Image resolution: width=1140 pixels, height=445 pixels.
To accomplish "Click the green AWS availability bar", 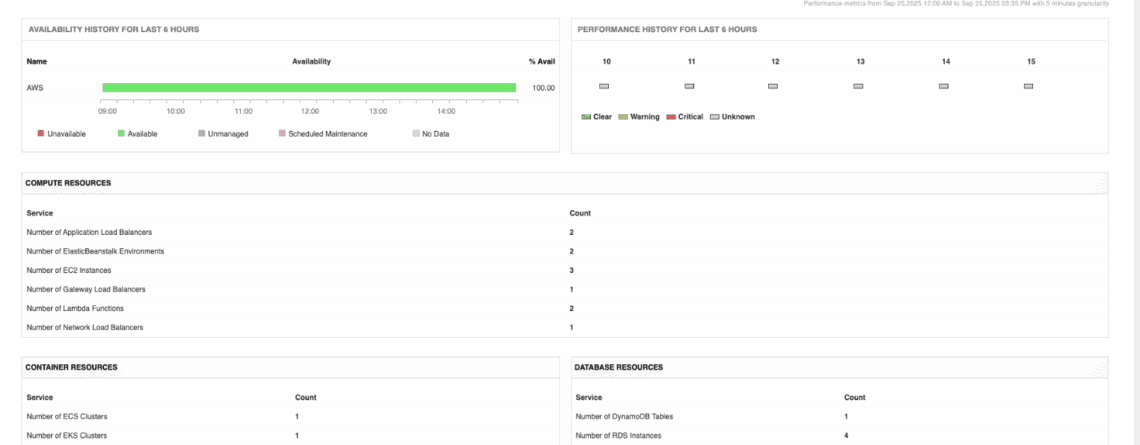I will [x=309, y=88].
